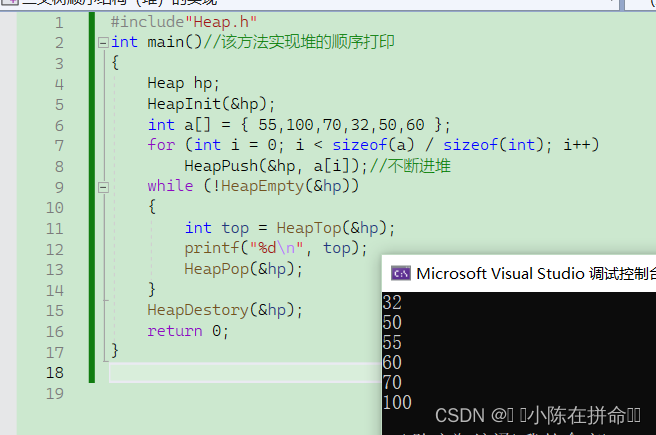656x435 pixels.
Task: Click HeapEmpty(&hp) in while condition
Action: tap(285, 186)
